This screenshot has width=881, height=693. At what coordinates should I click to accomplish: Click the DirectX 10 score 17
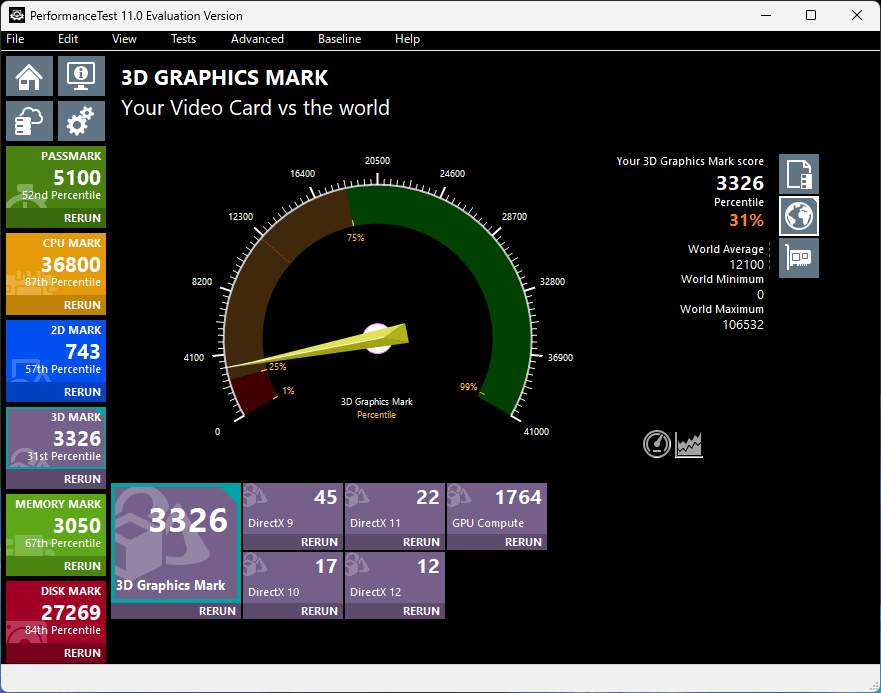coord(326,567)
